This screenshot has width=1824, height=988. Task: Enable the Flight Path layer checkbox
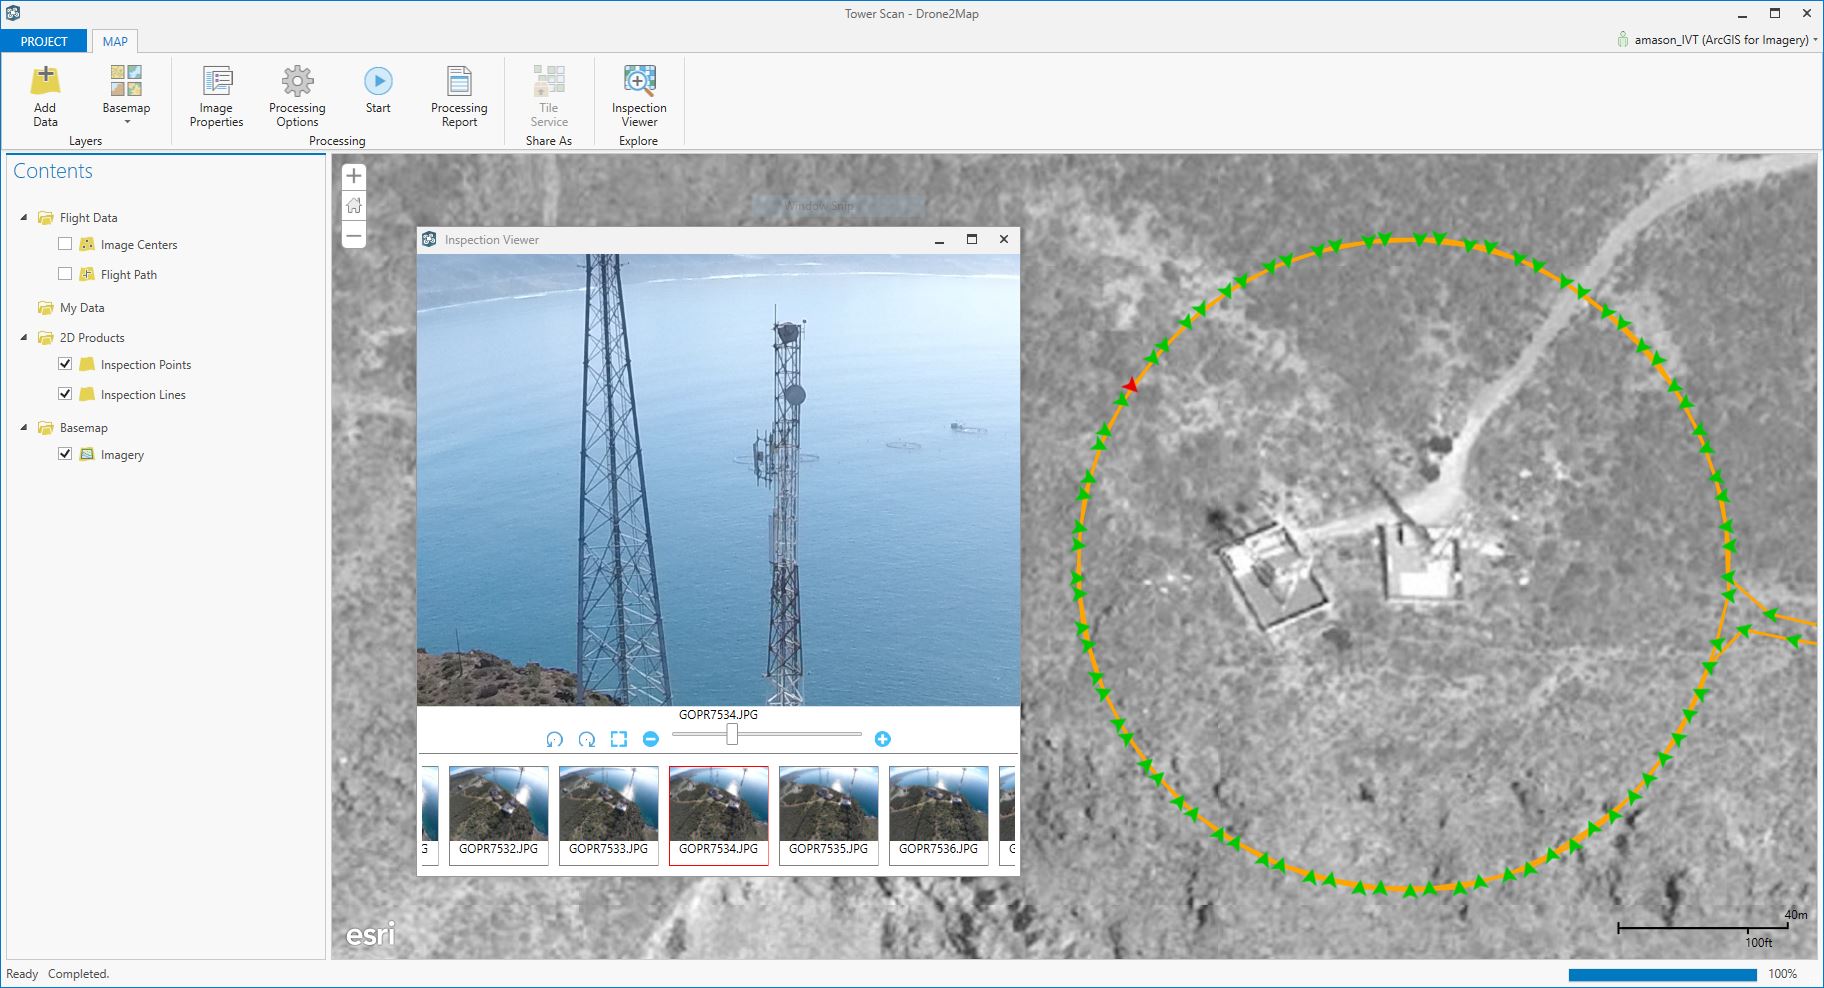point(65,274)
